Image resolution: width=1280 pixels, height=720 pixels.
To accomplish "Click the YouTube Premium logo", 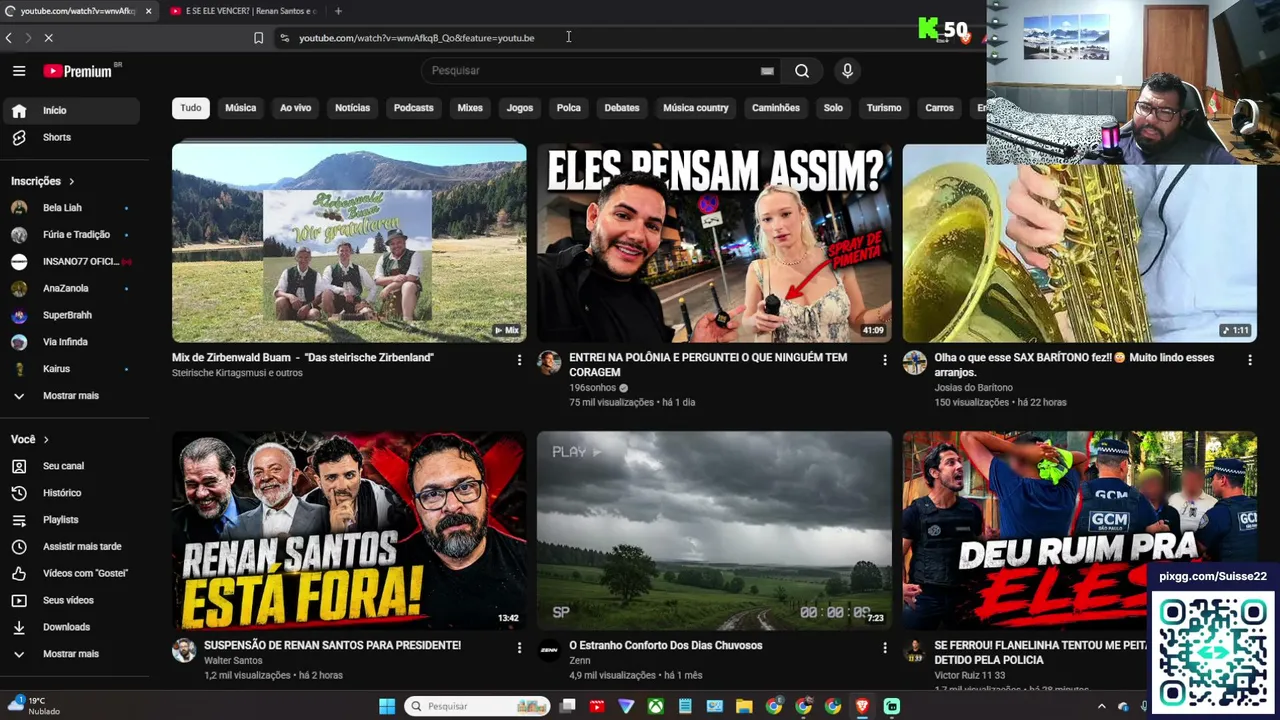I will tap(82, 71).
